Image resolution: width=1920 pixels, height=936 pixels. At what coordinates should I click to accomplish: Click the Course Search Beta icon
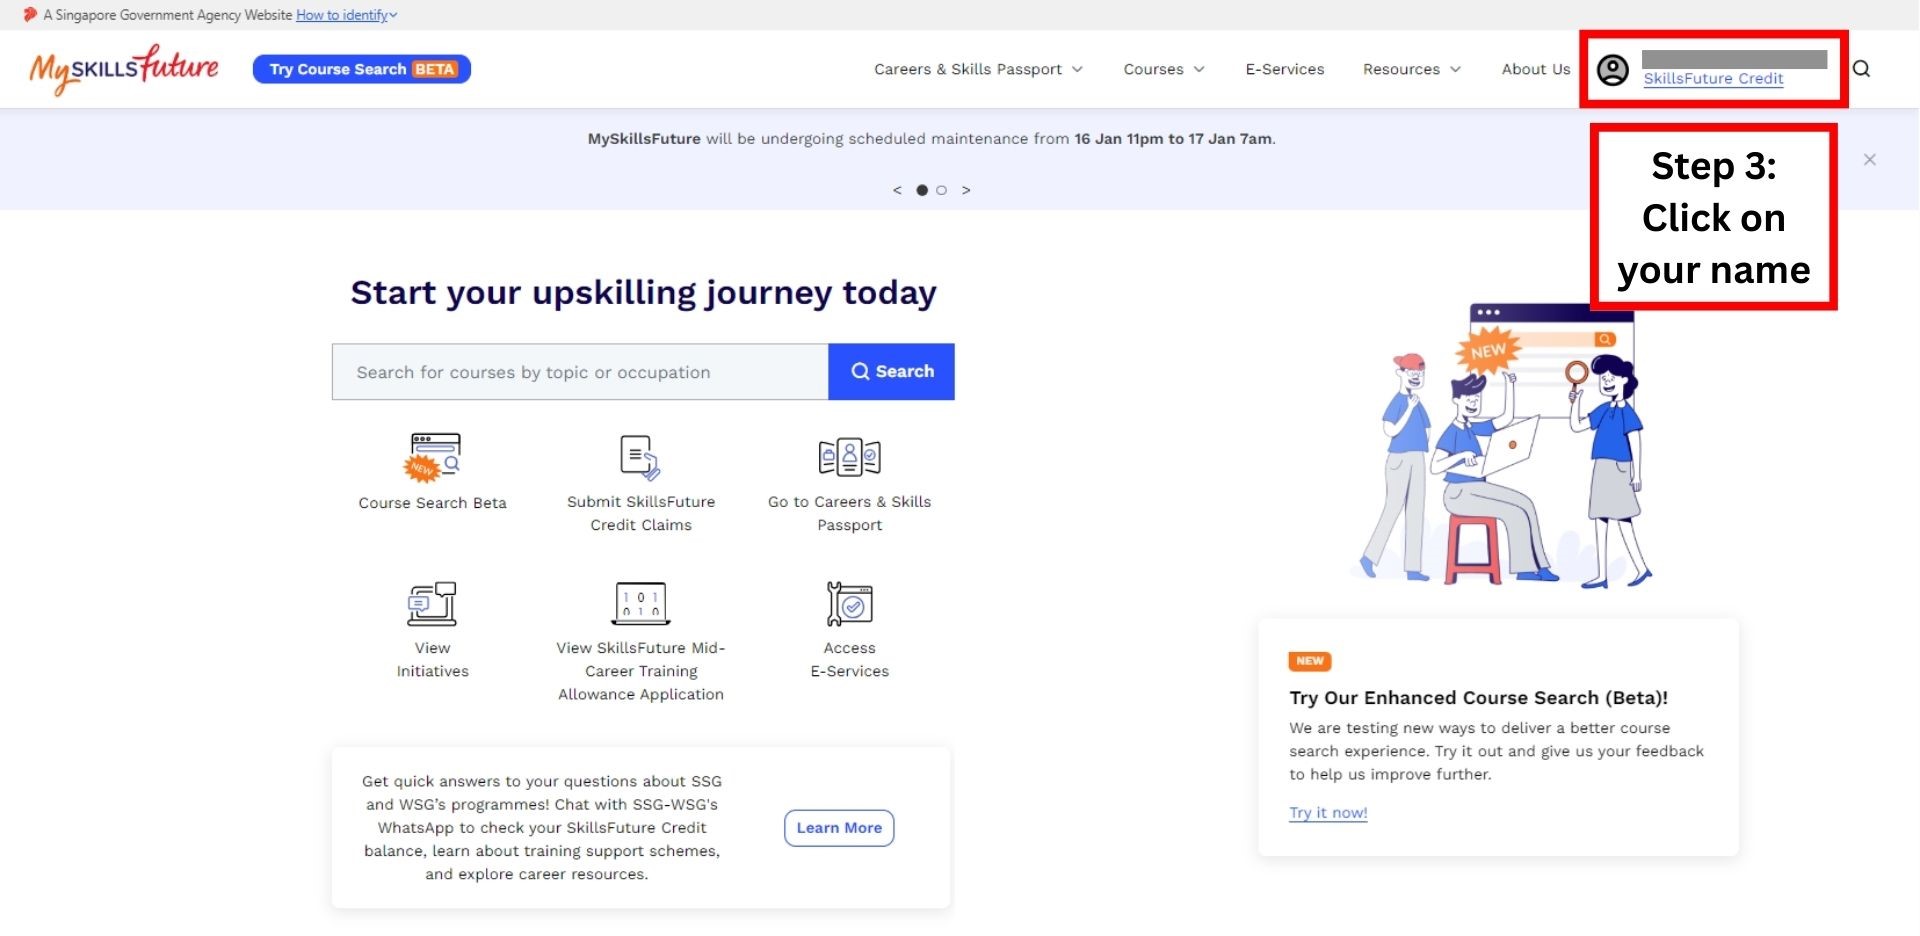pos(433,457)
